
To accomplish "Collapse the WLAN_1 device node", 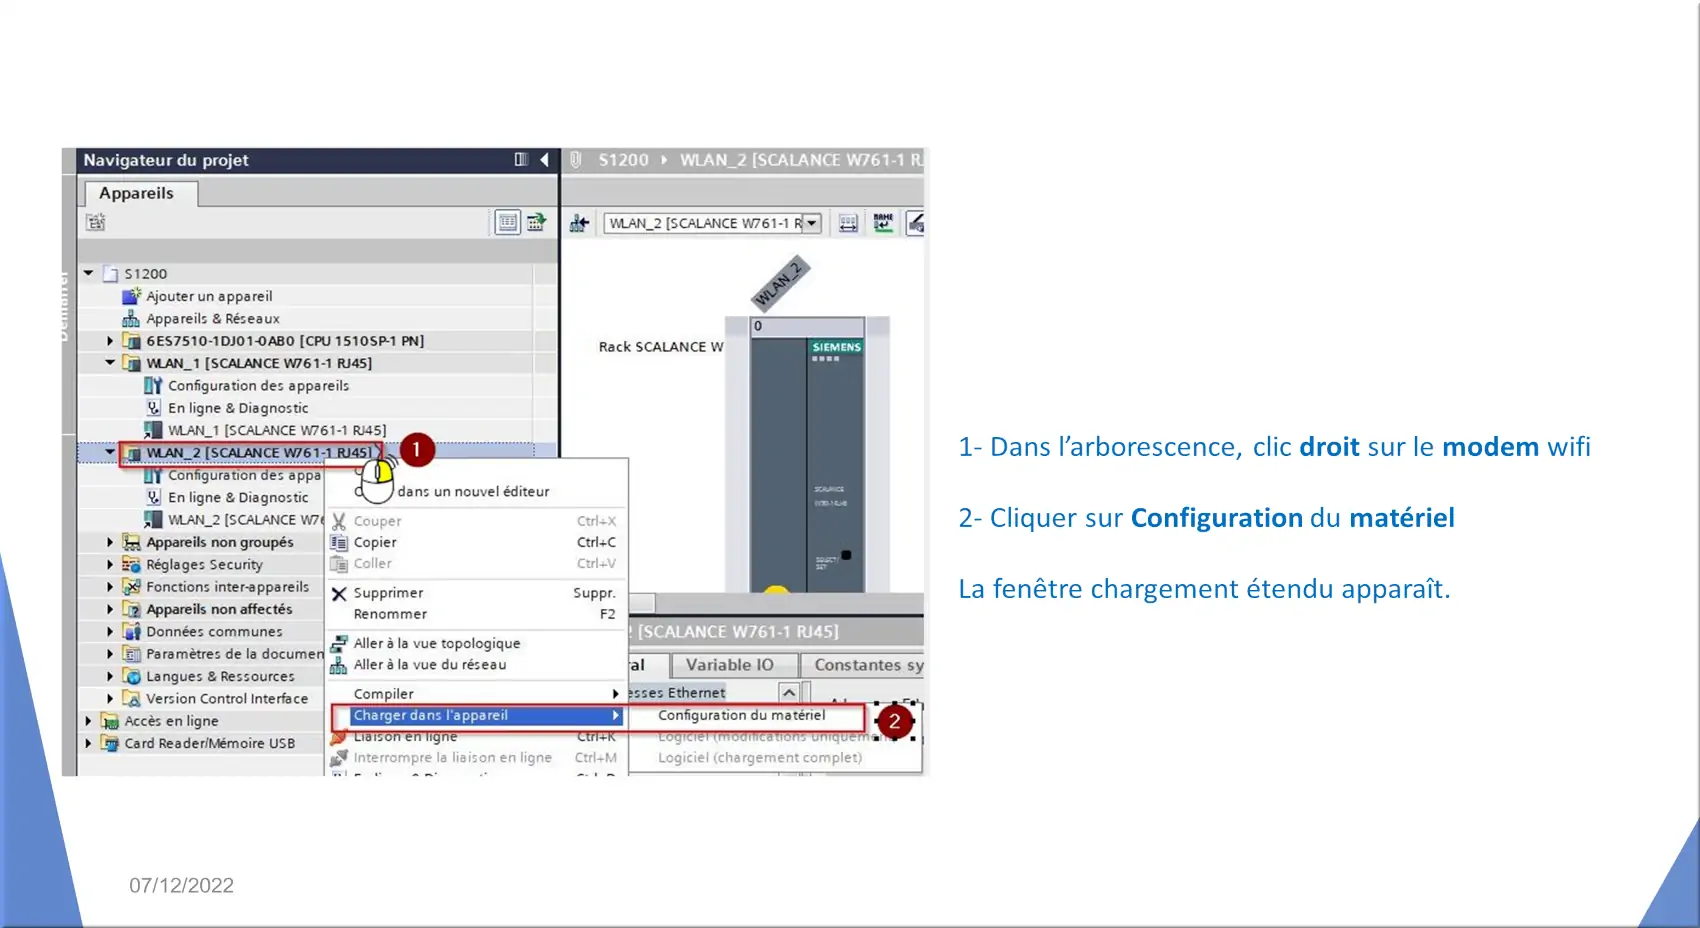I will tap(111, 363).
